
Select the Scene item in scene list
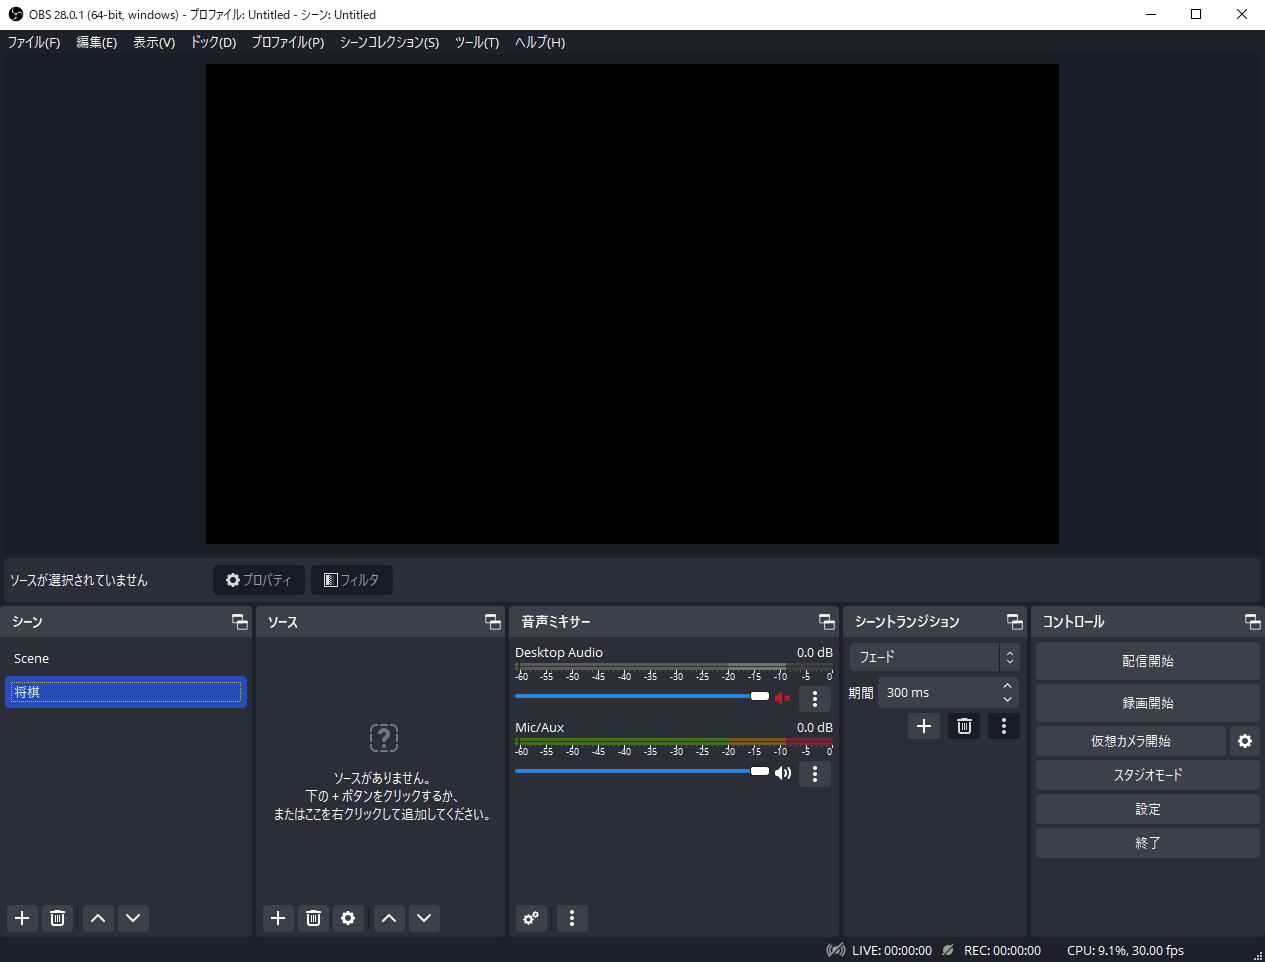click(x=126, y=658)
